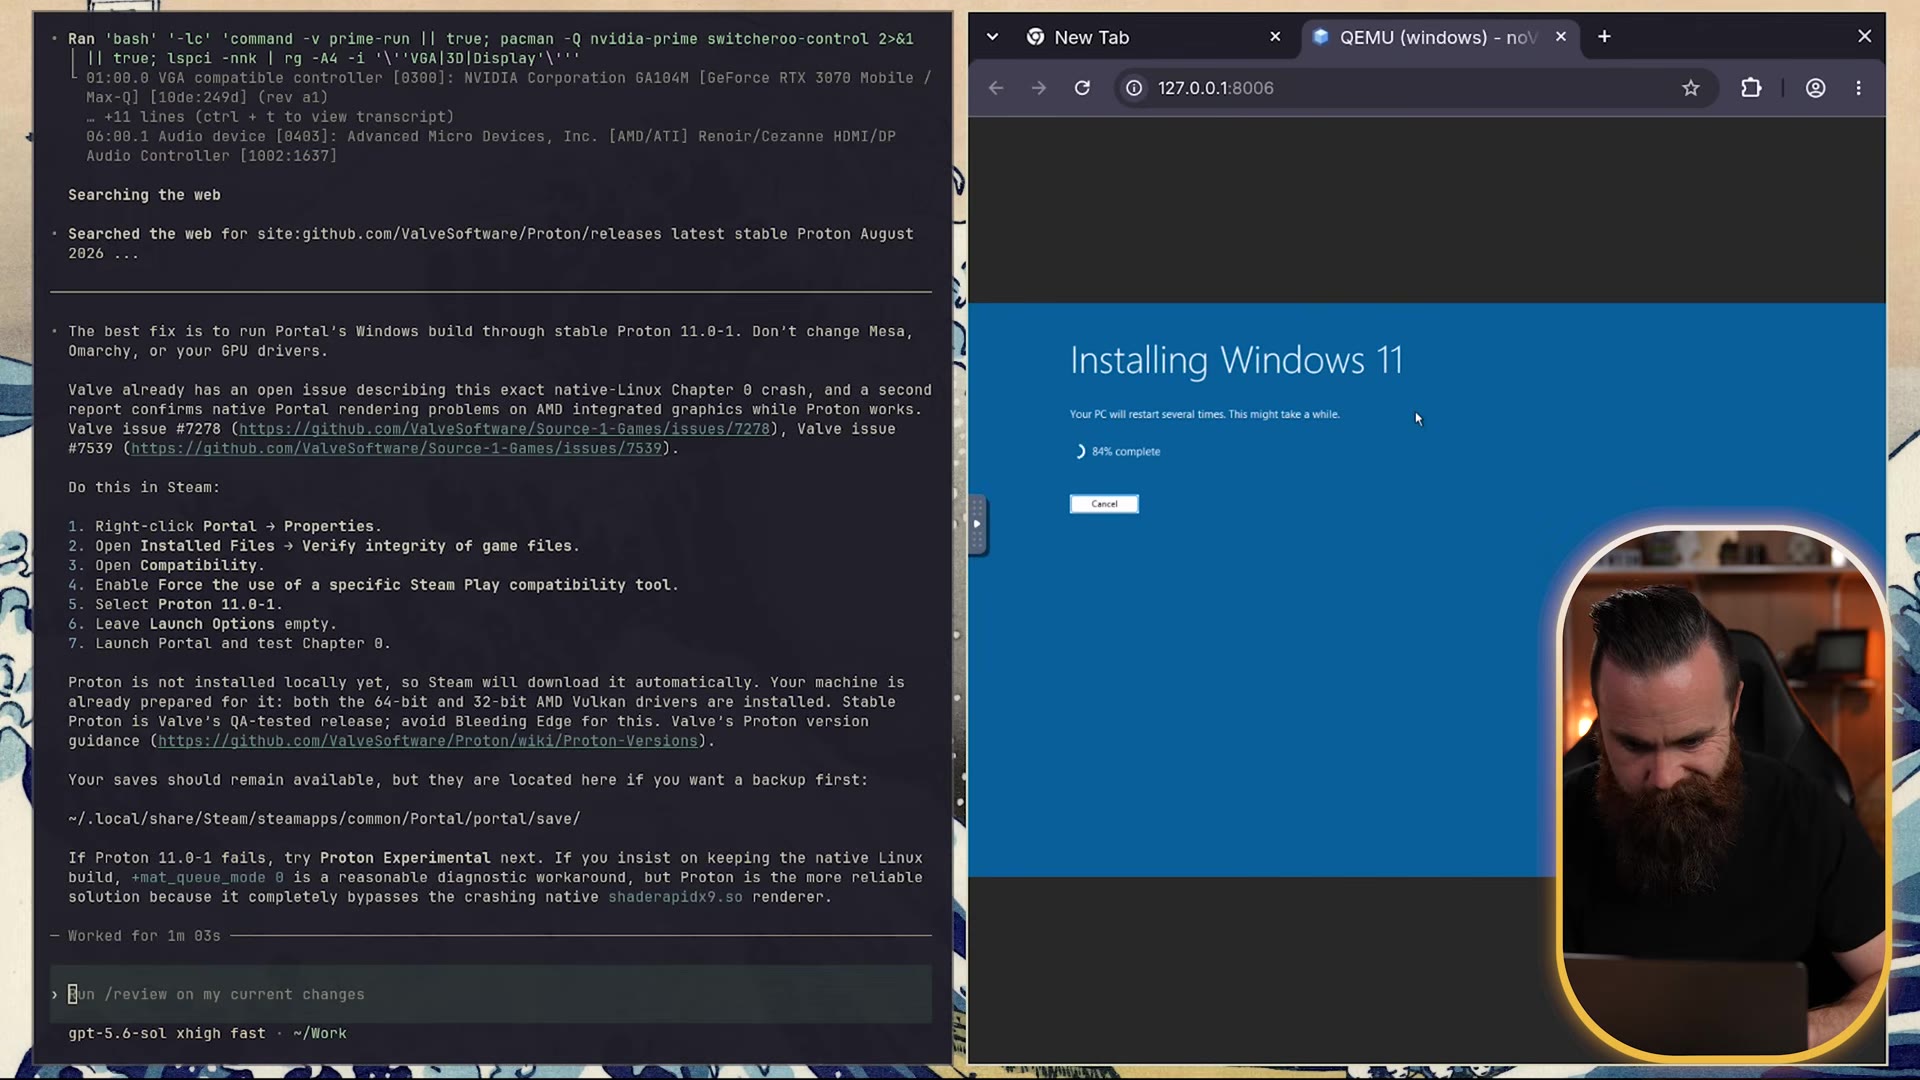This screenshot has height=1080, width=1920.
Task: Click 'Installing Windows 11' heading
Action: click(1236, 360)
